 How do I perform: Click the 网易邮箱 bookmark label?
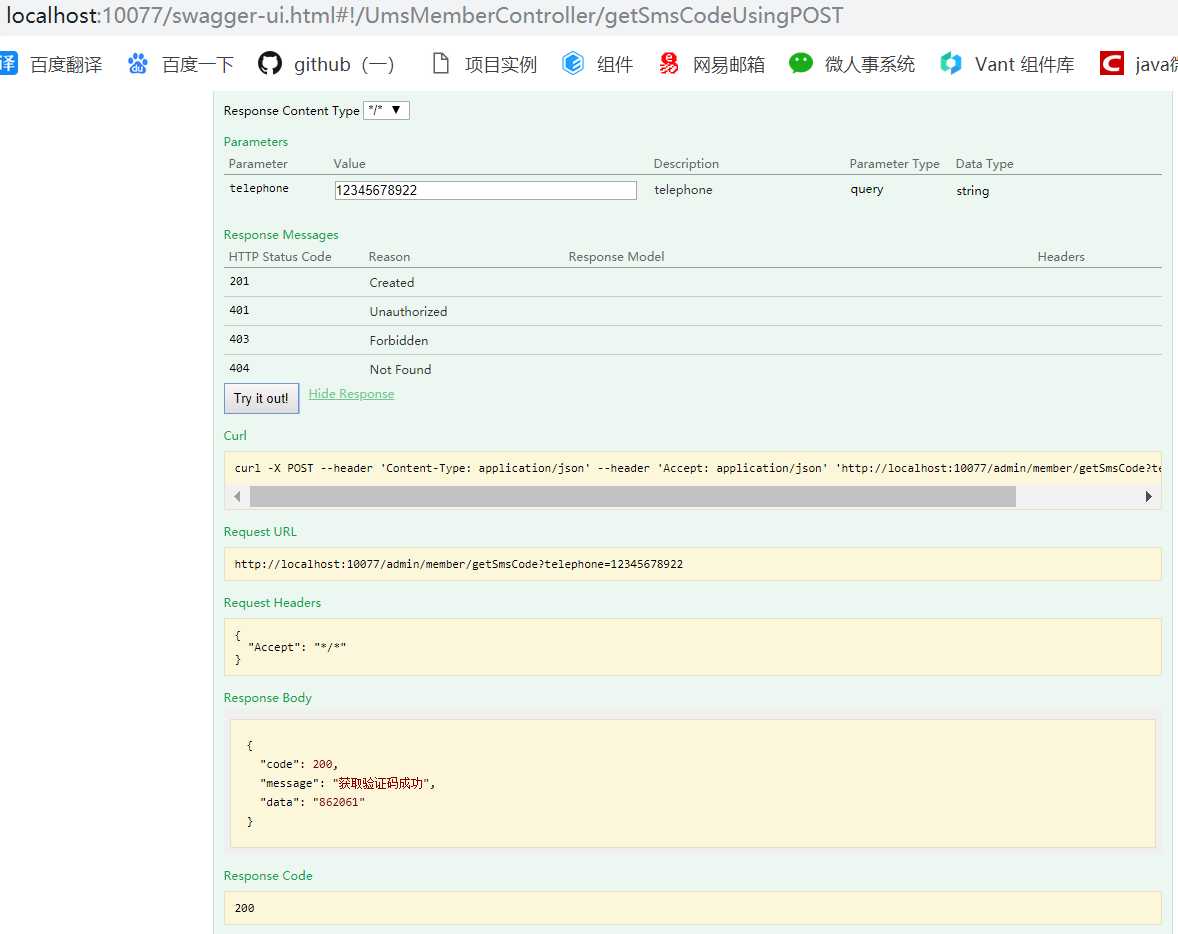pos(729,65)
